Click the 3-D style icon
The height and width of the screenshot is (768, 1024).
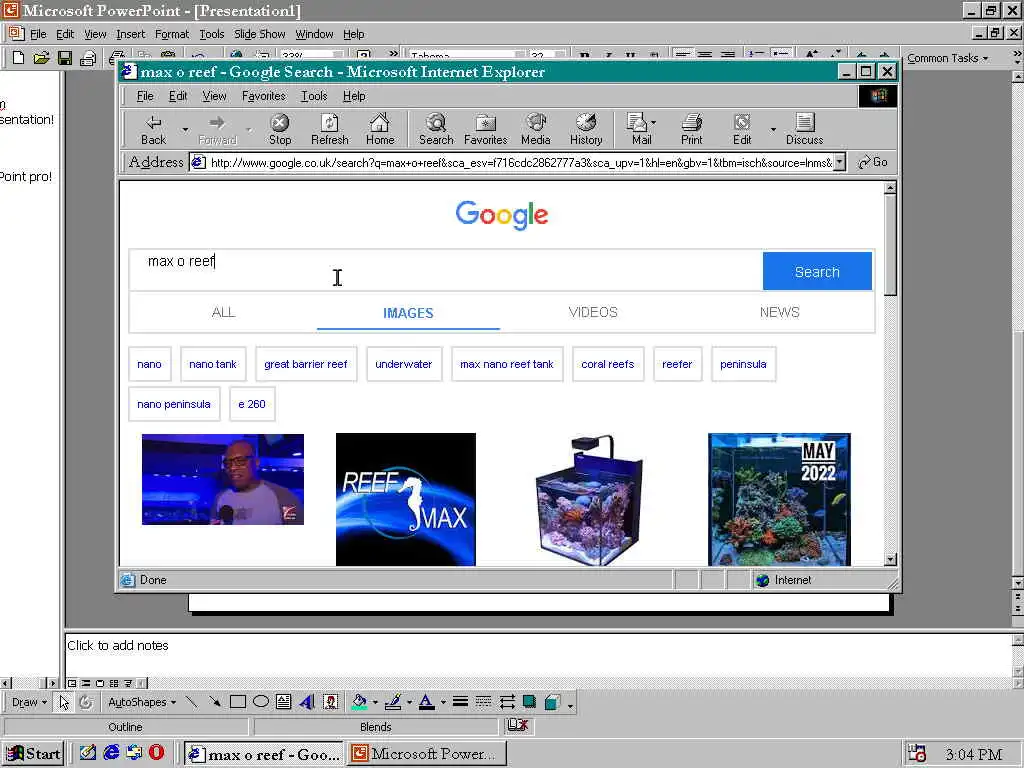point(552,702)
